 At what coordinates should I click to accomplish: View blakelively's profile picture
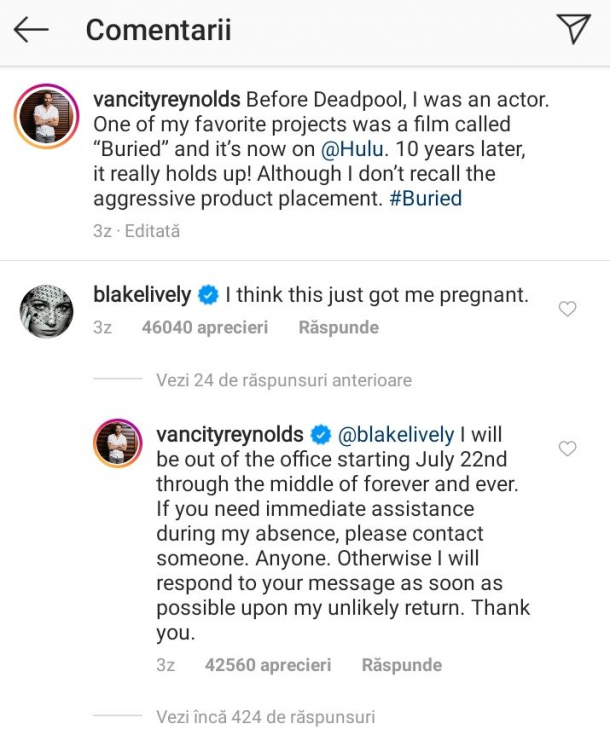[46, 312]
